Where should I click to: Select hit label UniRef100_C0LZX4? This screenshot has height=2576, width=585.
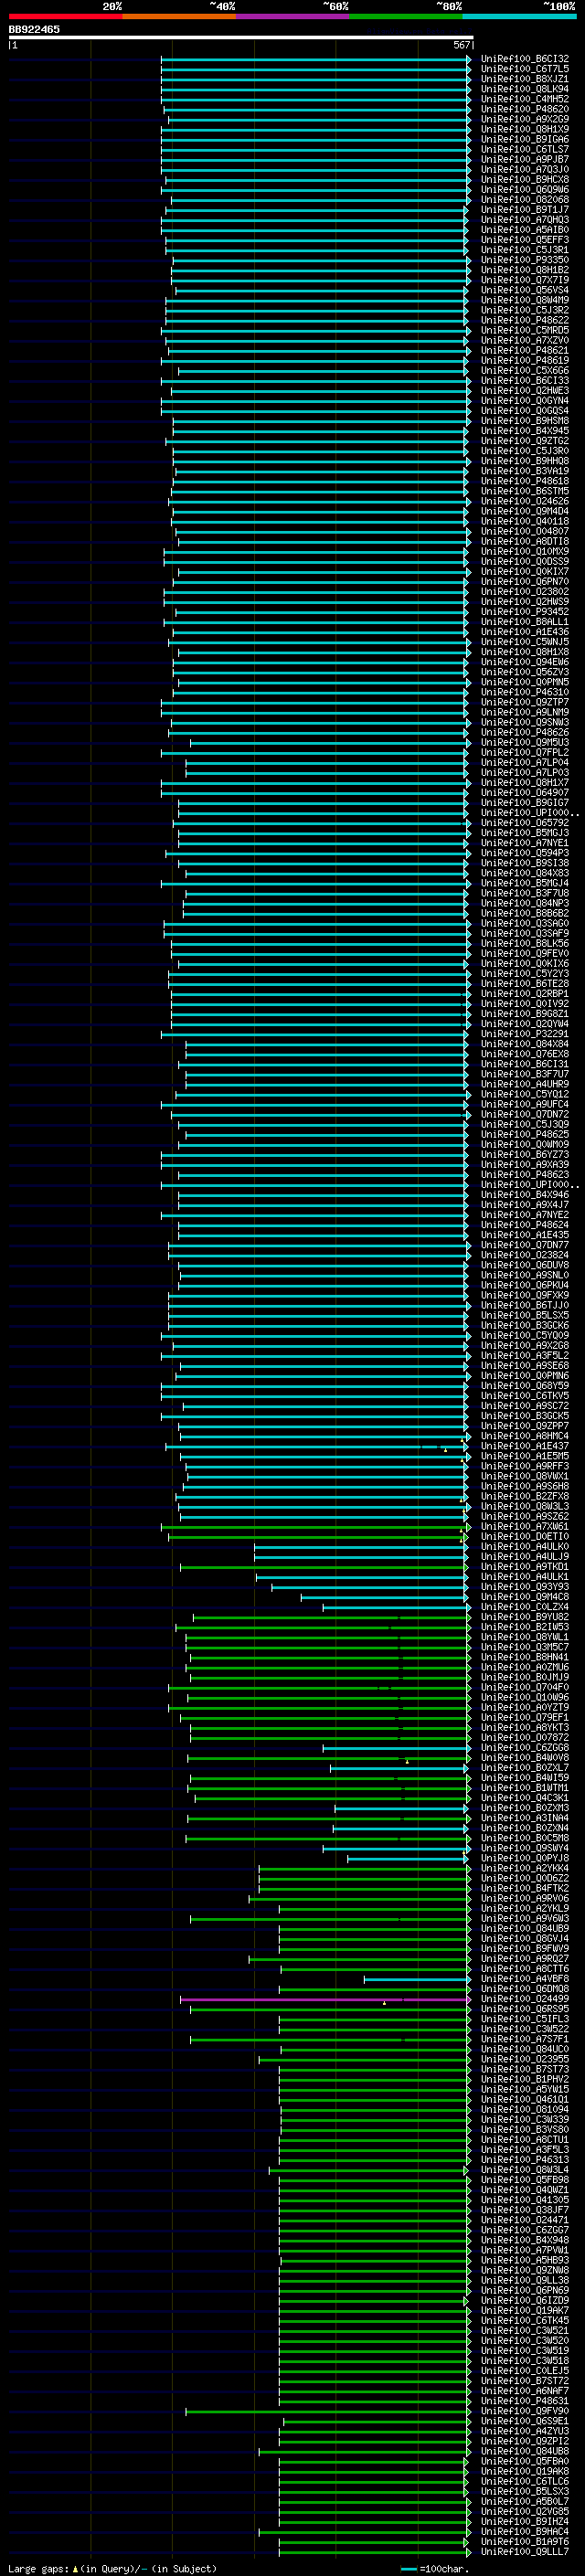click(x=525, y=1607)
